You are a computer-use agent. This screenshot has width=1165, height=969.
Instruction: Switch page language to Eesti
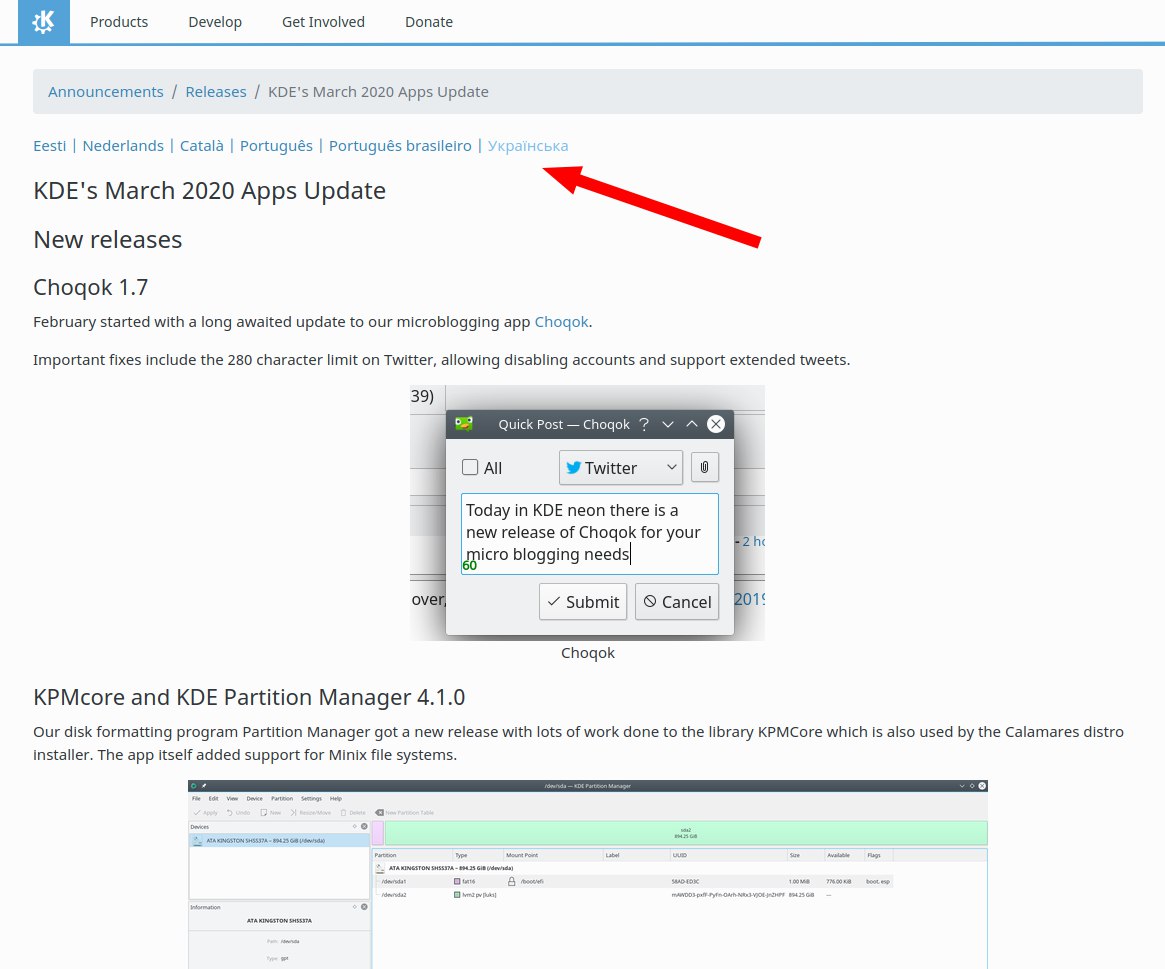click(50, 146)
